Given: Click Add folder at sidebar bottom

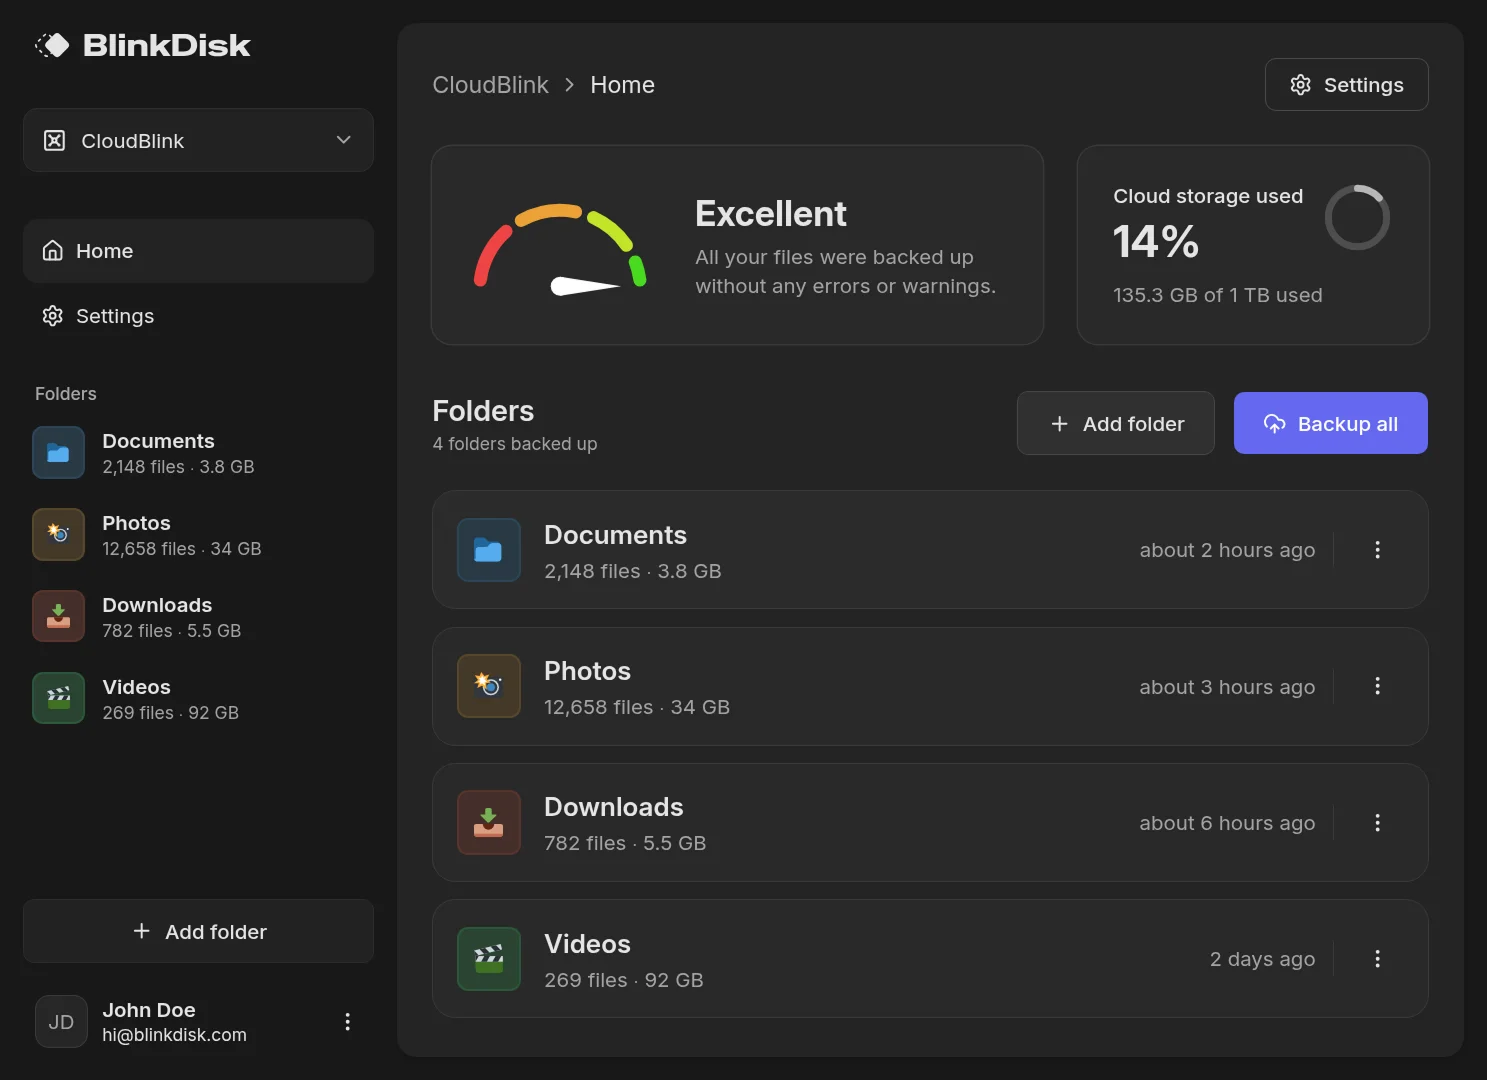Looking at the screenshot, I should (x=198, y=931).
